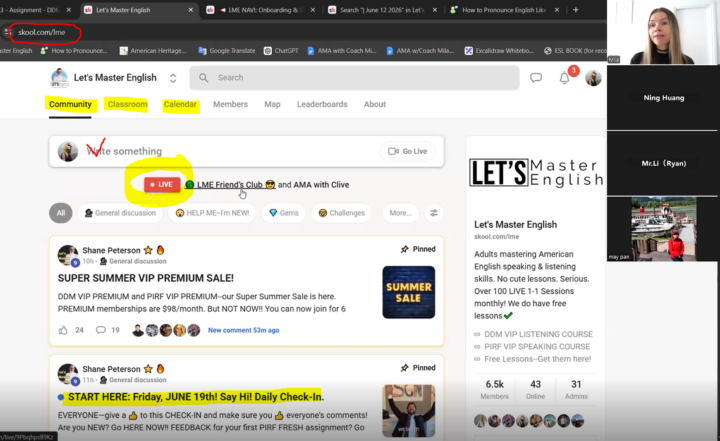Open the START HERE post thumbnail image
Screen dimensions: 720x441
tap(409, 411)
